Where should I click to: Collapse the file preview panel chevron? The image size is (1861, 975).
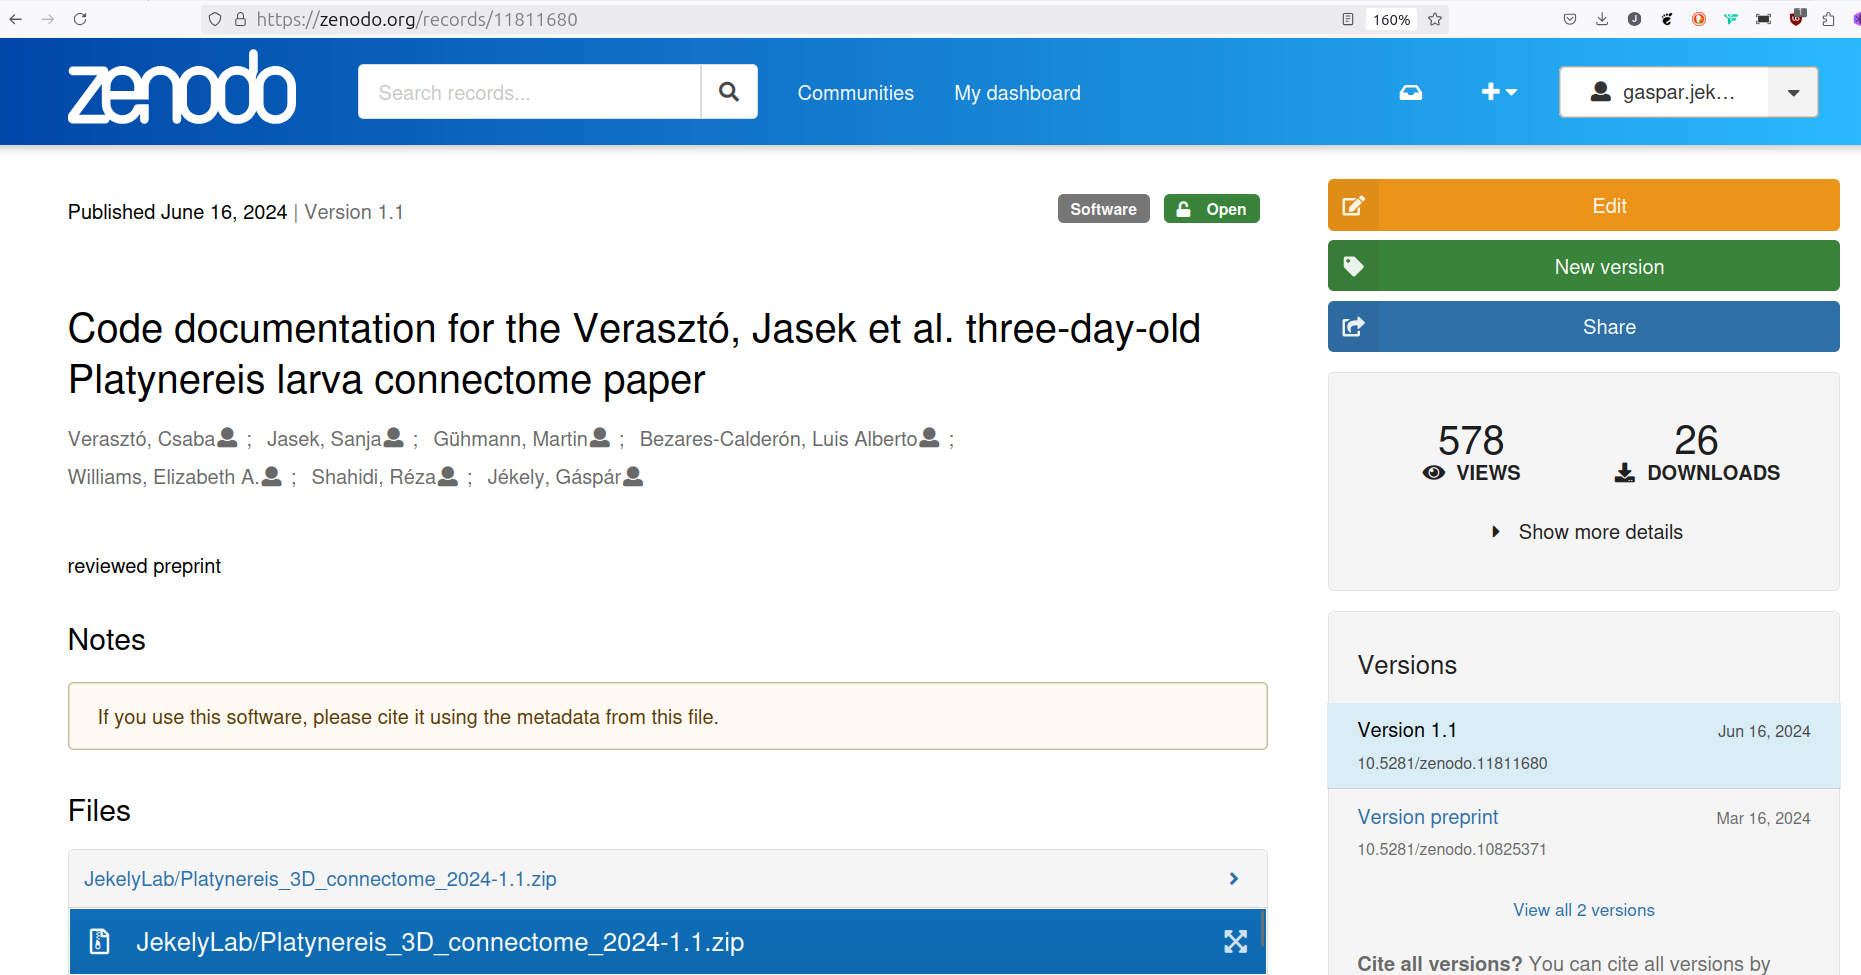pyautogui.click(x=1233, y=878)
